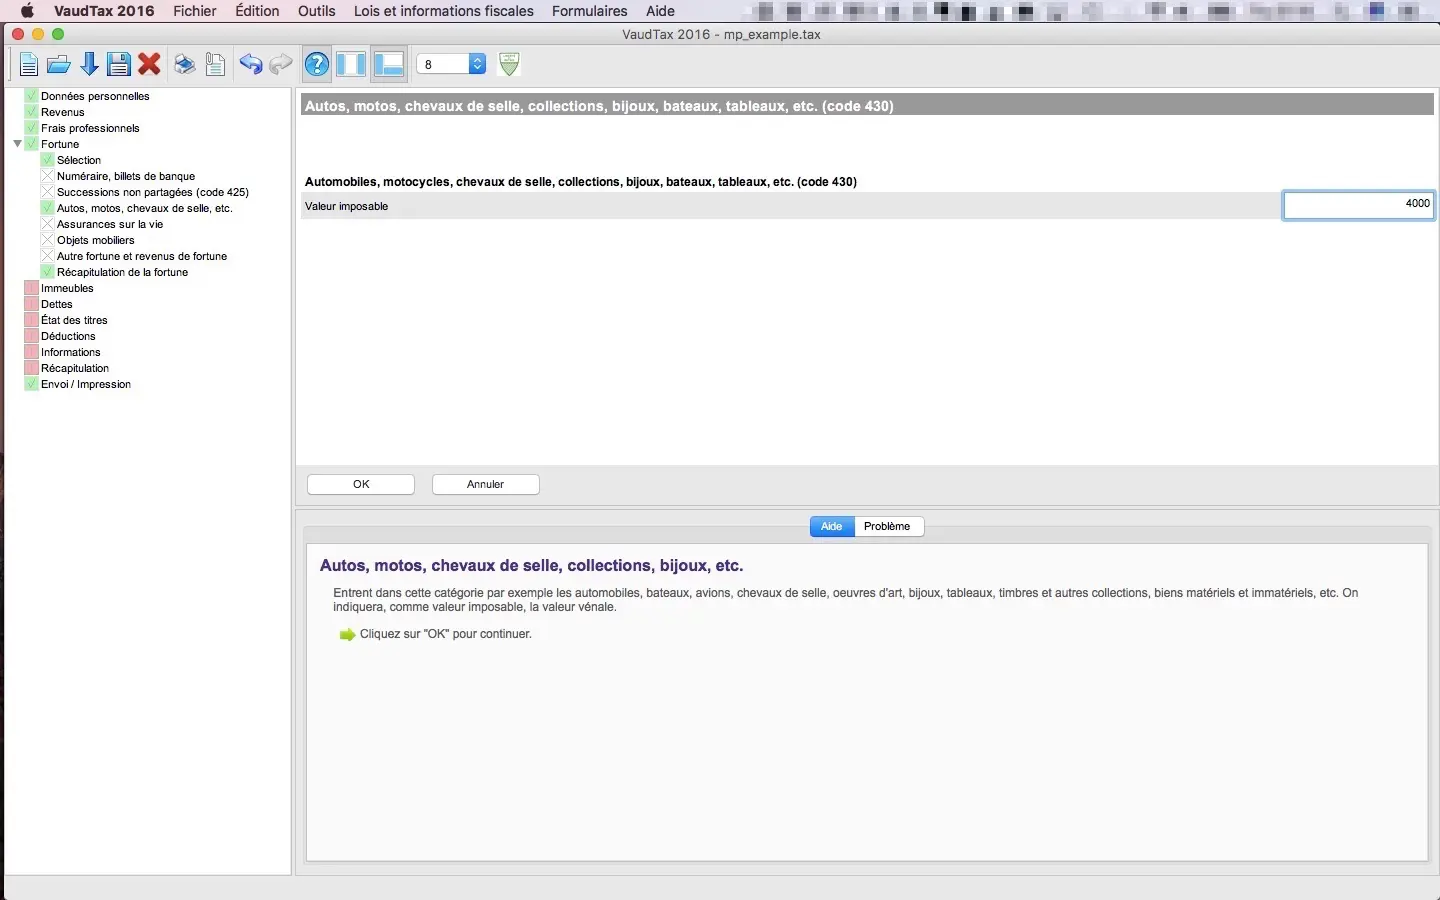Save the file with the floppy disk icon

(x=119, y=65)
